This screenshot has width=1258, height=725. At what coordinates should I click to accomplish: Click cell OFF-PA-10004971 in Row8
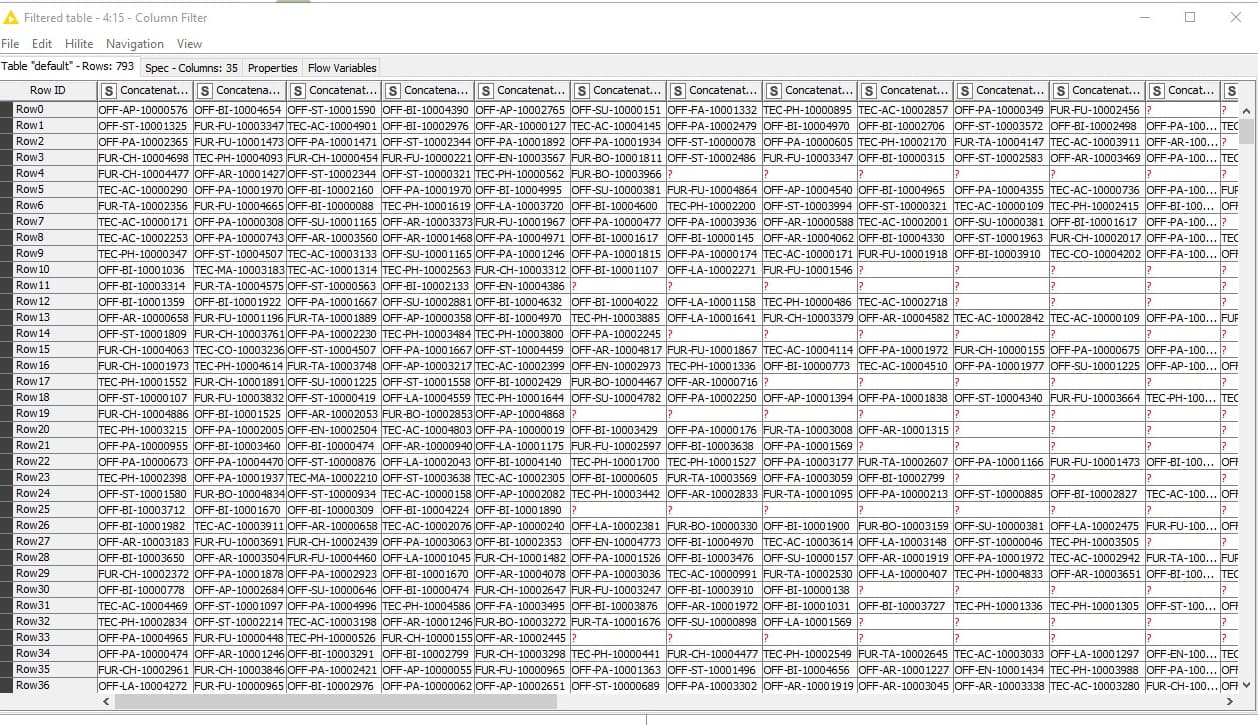coord(521,238)
